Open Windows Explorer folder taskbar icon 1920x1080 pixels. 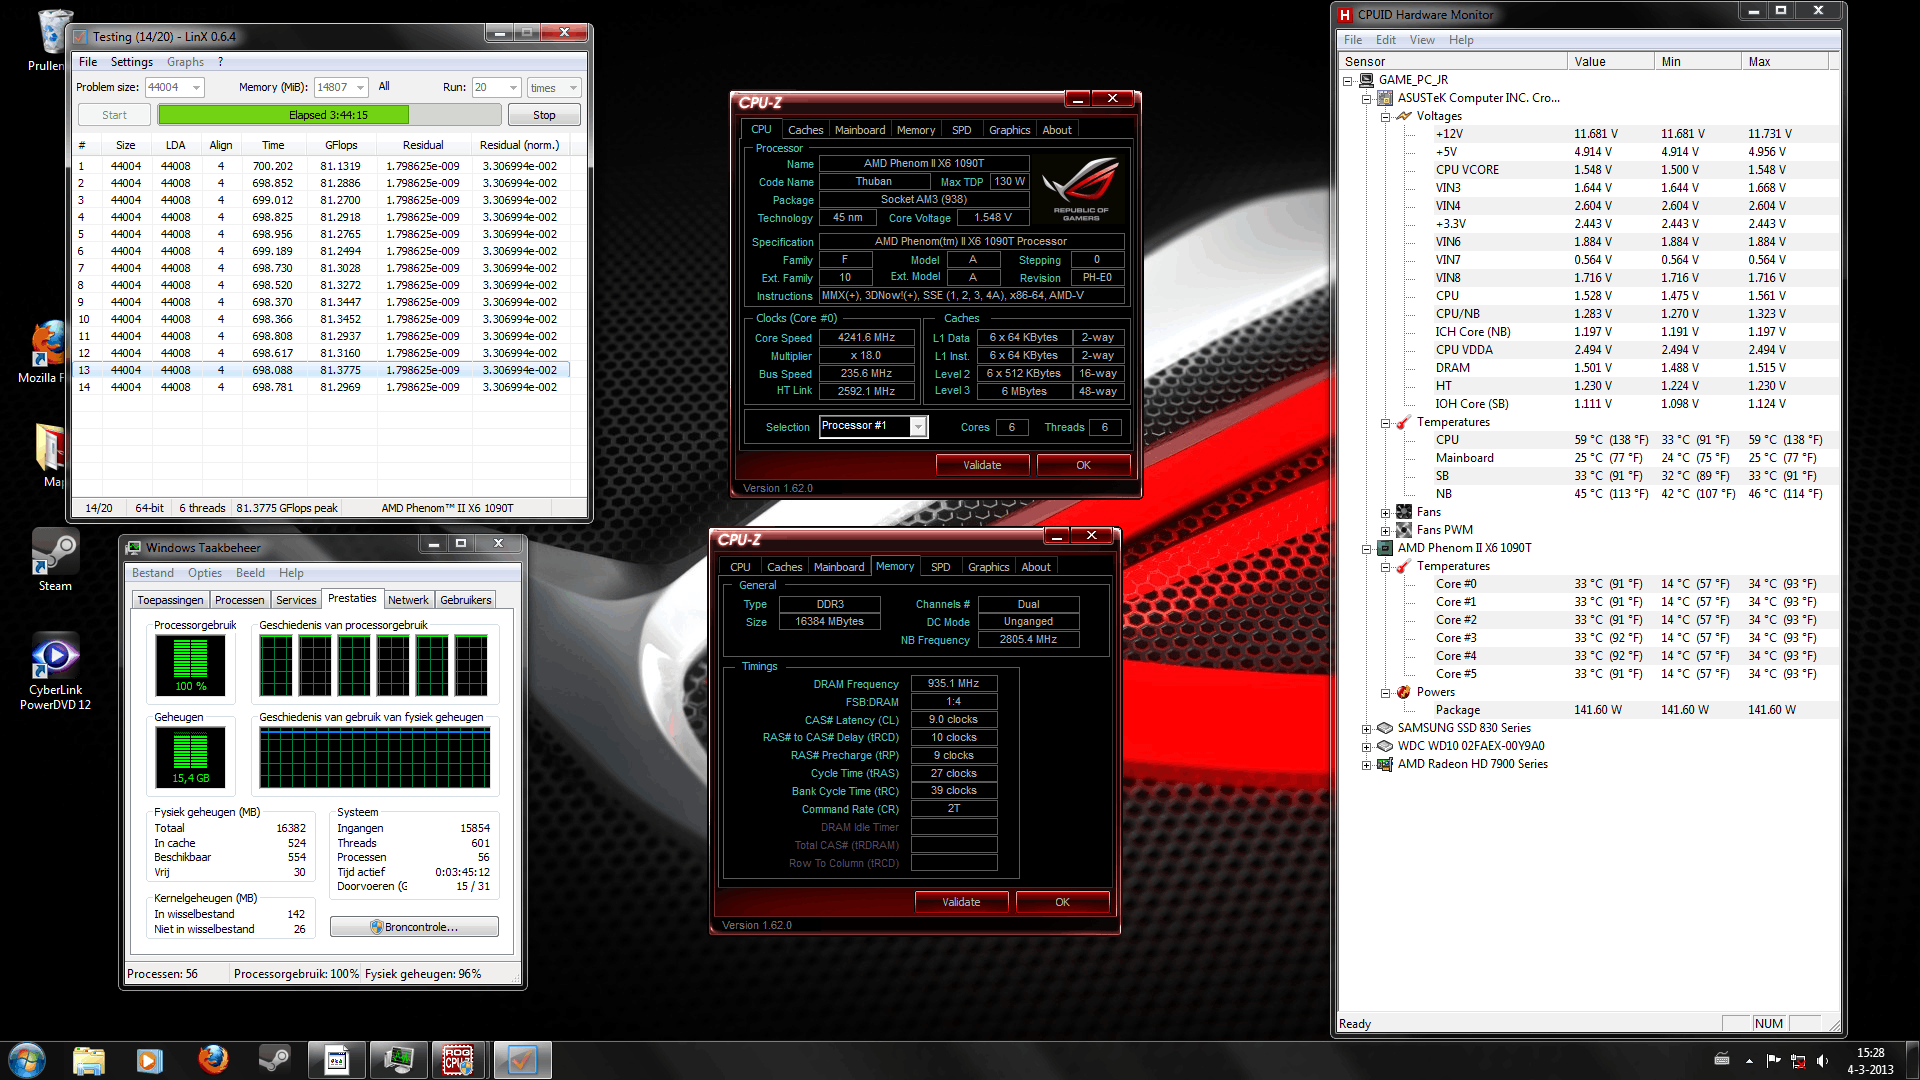click(89, 1060)
